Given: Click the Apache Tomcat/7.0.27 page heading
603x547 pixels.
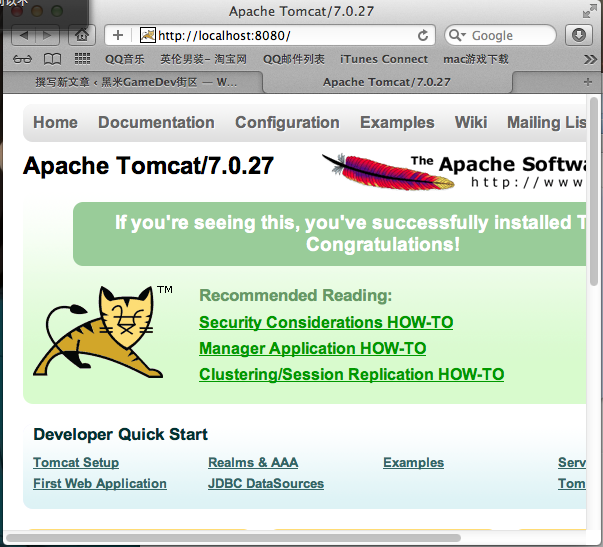Looking at the screenshot, I should point(148,166).
